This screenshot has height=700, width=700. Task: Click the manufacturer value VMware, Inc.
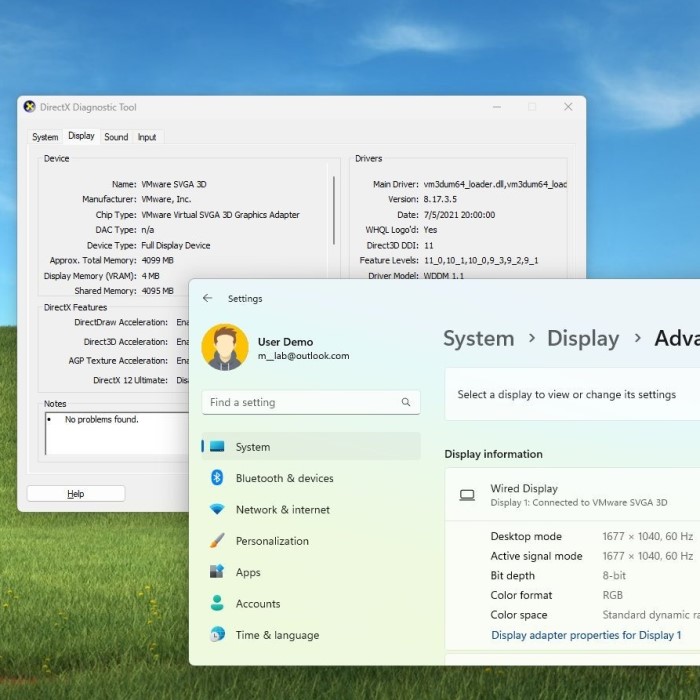(166, 199)
